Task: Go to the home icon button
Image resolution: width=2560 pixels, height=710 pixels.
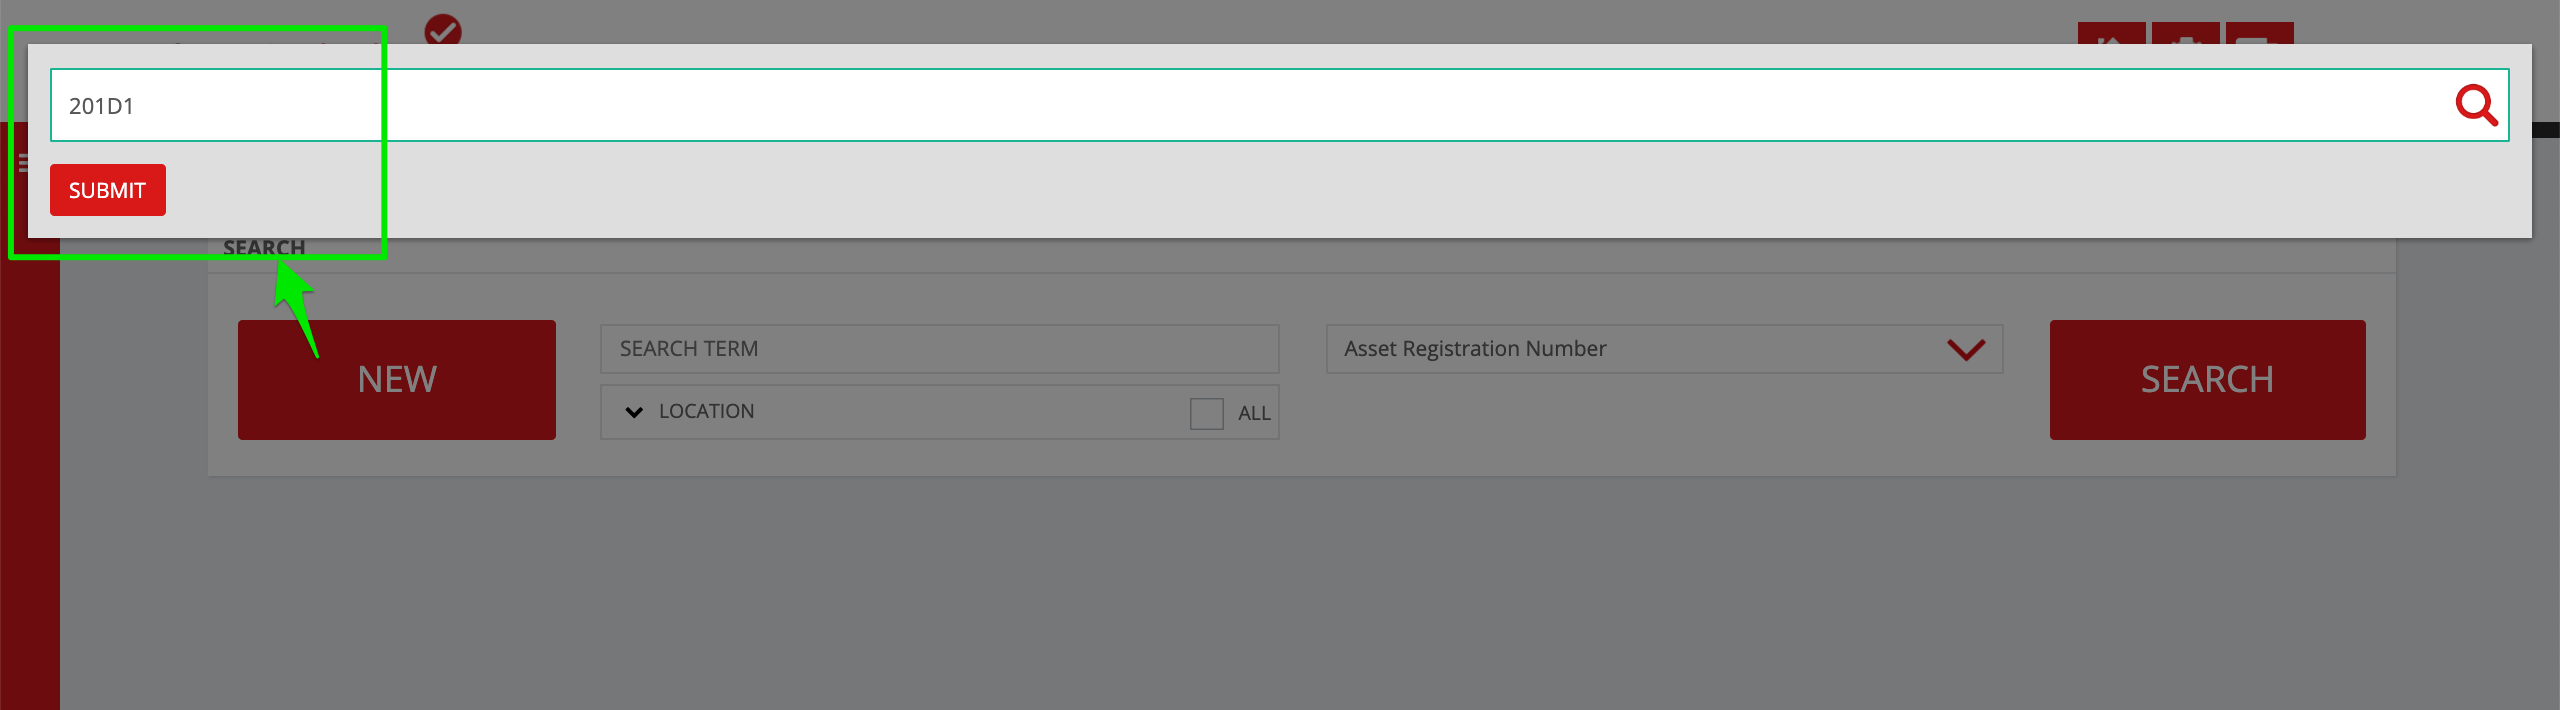Action: click(2111, 33)
